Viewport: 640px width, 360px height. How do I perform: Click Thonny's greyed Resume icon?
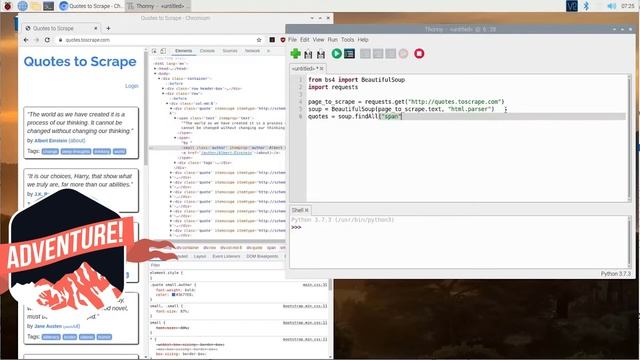pyautogui.click(x=403, y=53)
